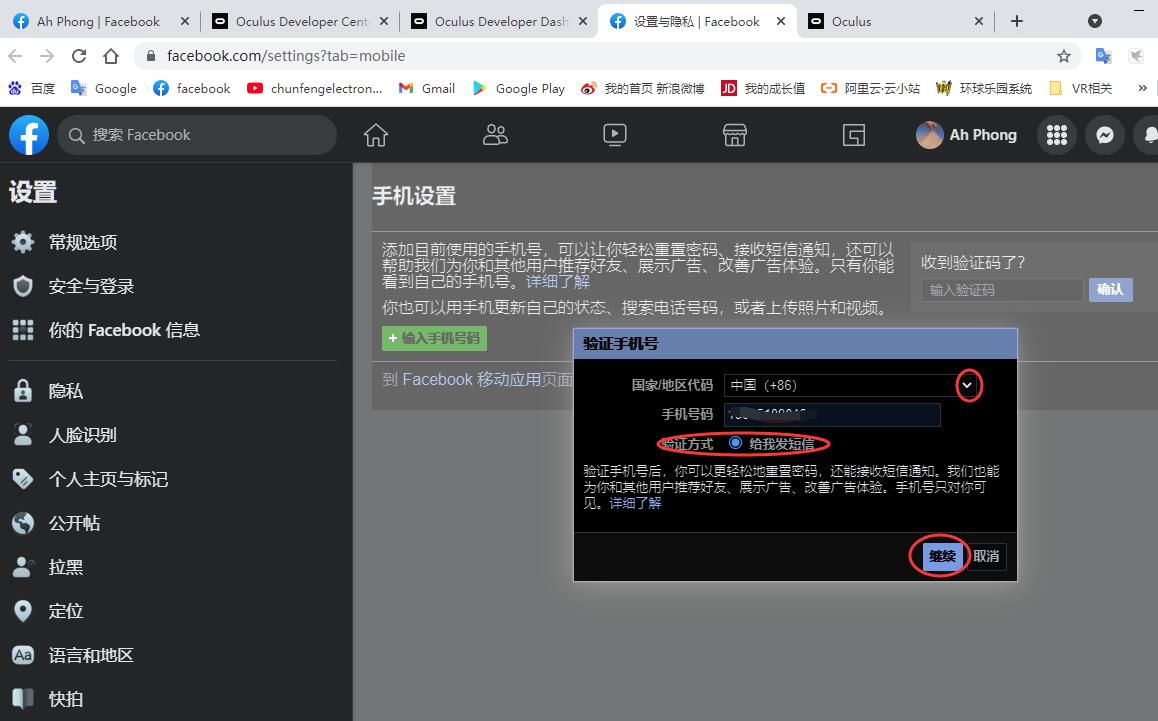Switch to the Oculus Developer Dashboard tab
This screenshot has height=721, width=1158.
(499, 21)
